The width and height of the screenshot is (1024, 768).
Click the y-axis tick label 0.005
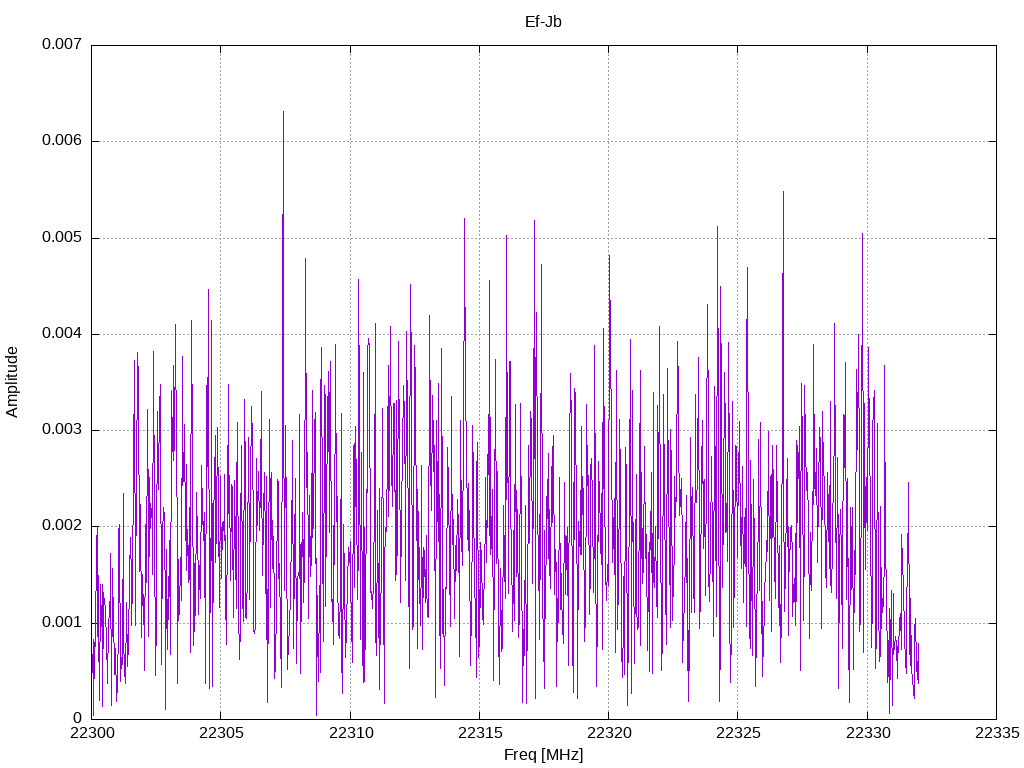tap(62, 237)
